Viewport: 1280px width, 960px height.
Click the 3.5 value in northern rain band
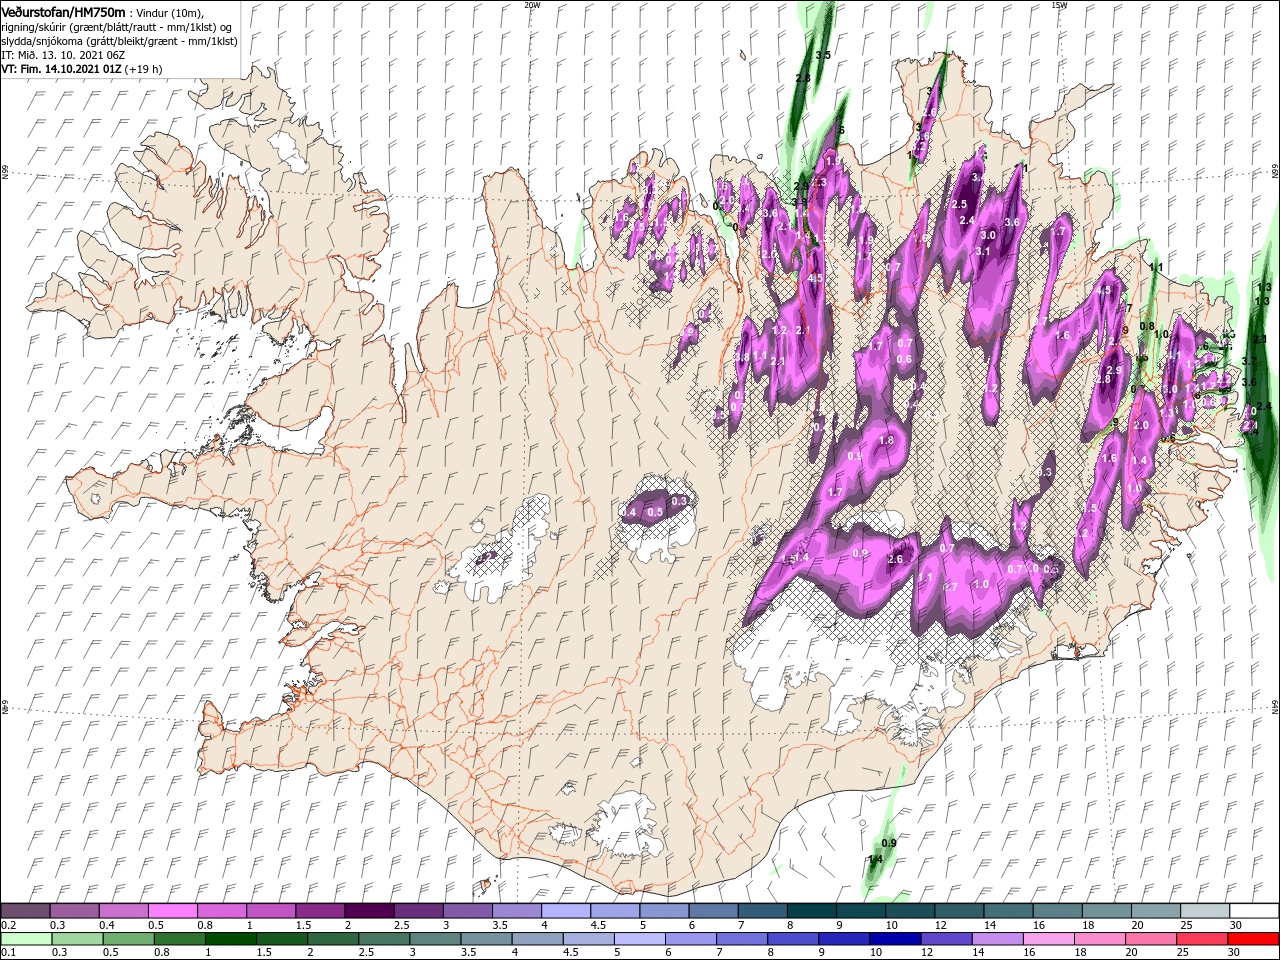pos(823,55)
